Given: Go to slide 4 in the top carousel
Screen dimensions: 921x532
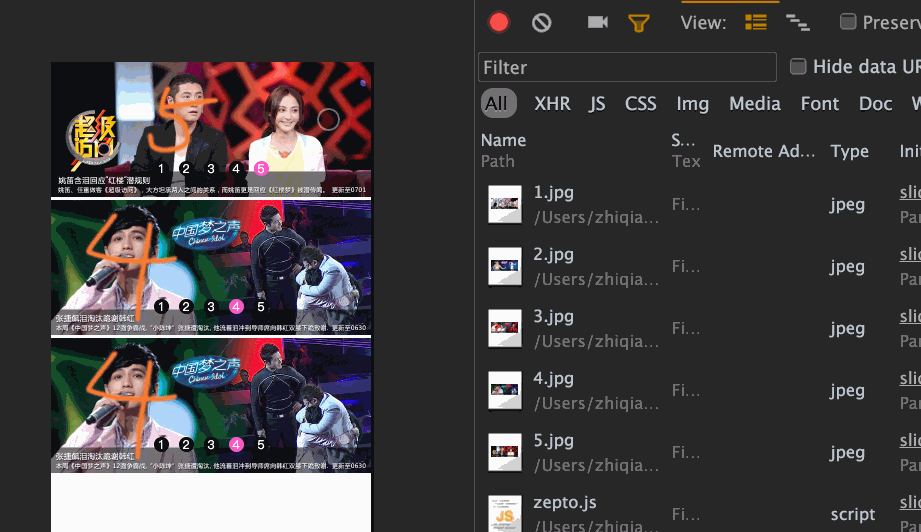Looking at the screenshot, I should click(x=236, y=169).
